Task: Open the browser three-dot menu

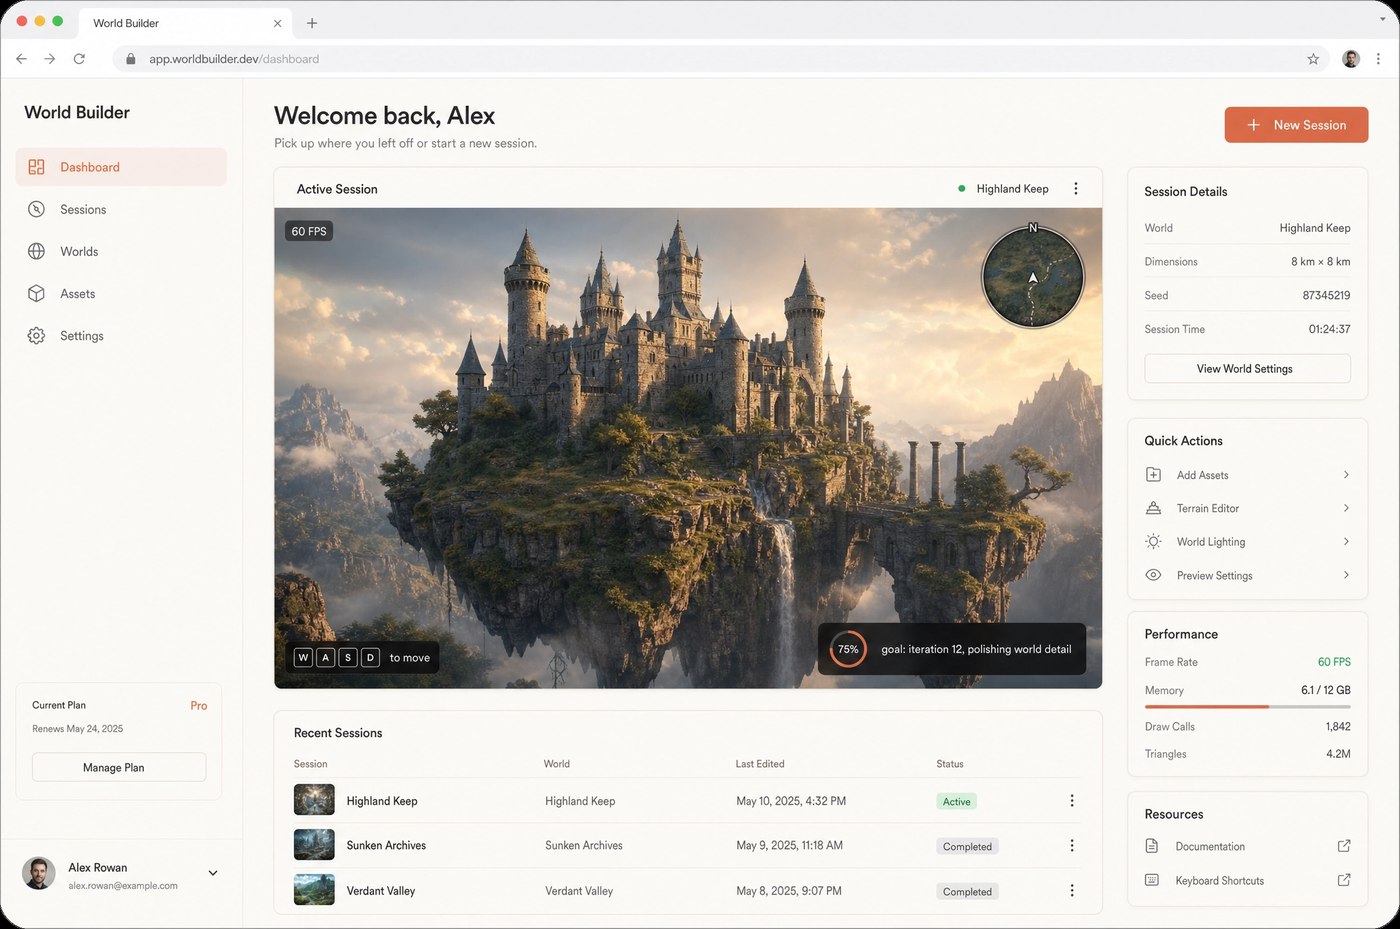Action: [1378, 59]
